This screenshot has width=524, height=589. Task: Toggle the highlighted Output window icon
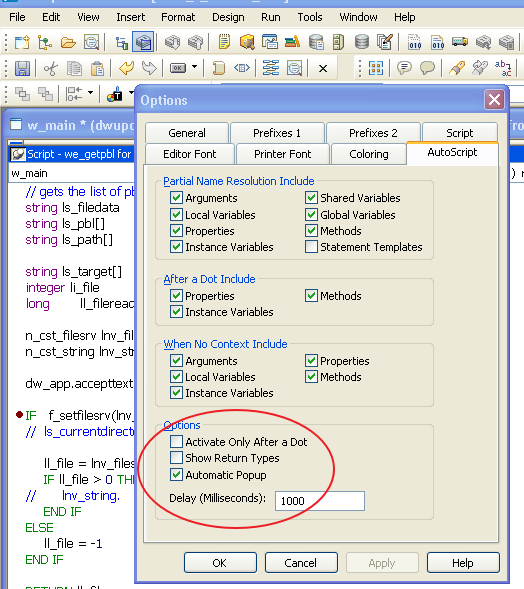tap(143, 42)
